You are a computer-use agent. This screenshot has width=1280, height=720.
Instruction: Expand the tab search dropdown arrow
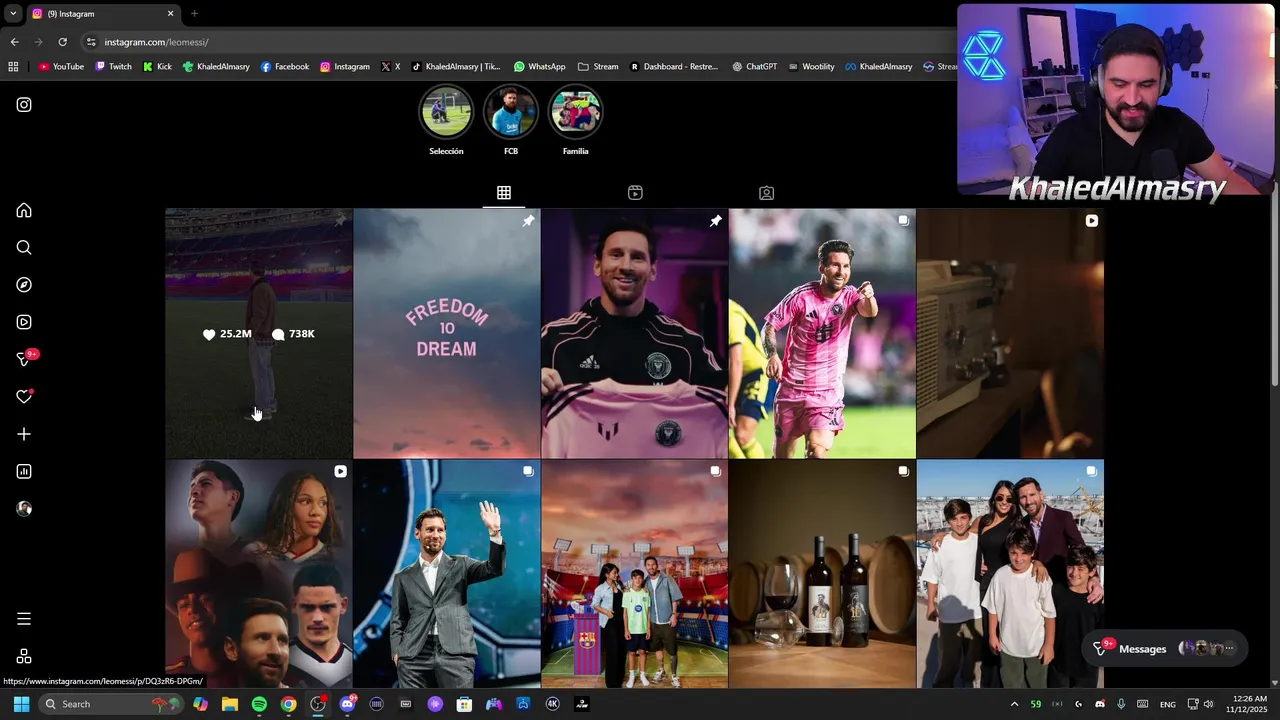12,14
